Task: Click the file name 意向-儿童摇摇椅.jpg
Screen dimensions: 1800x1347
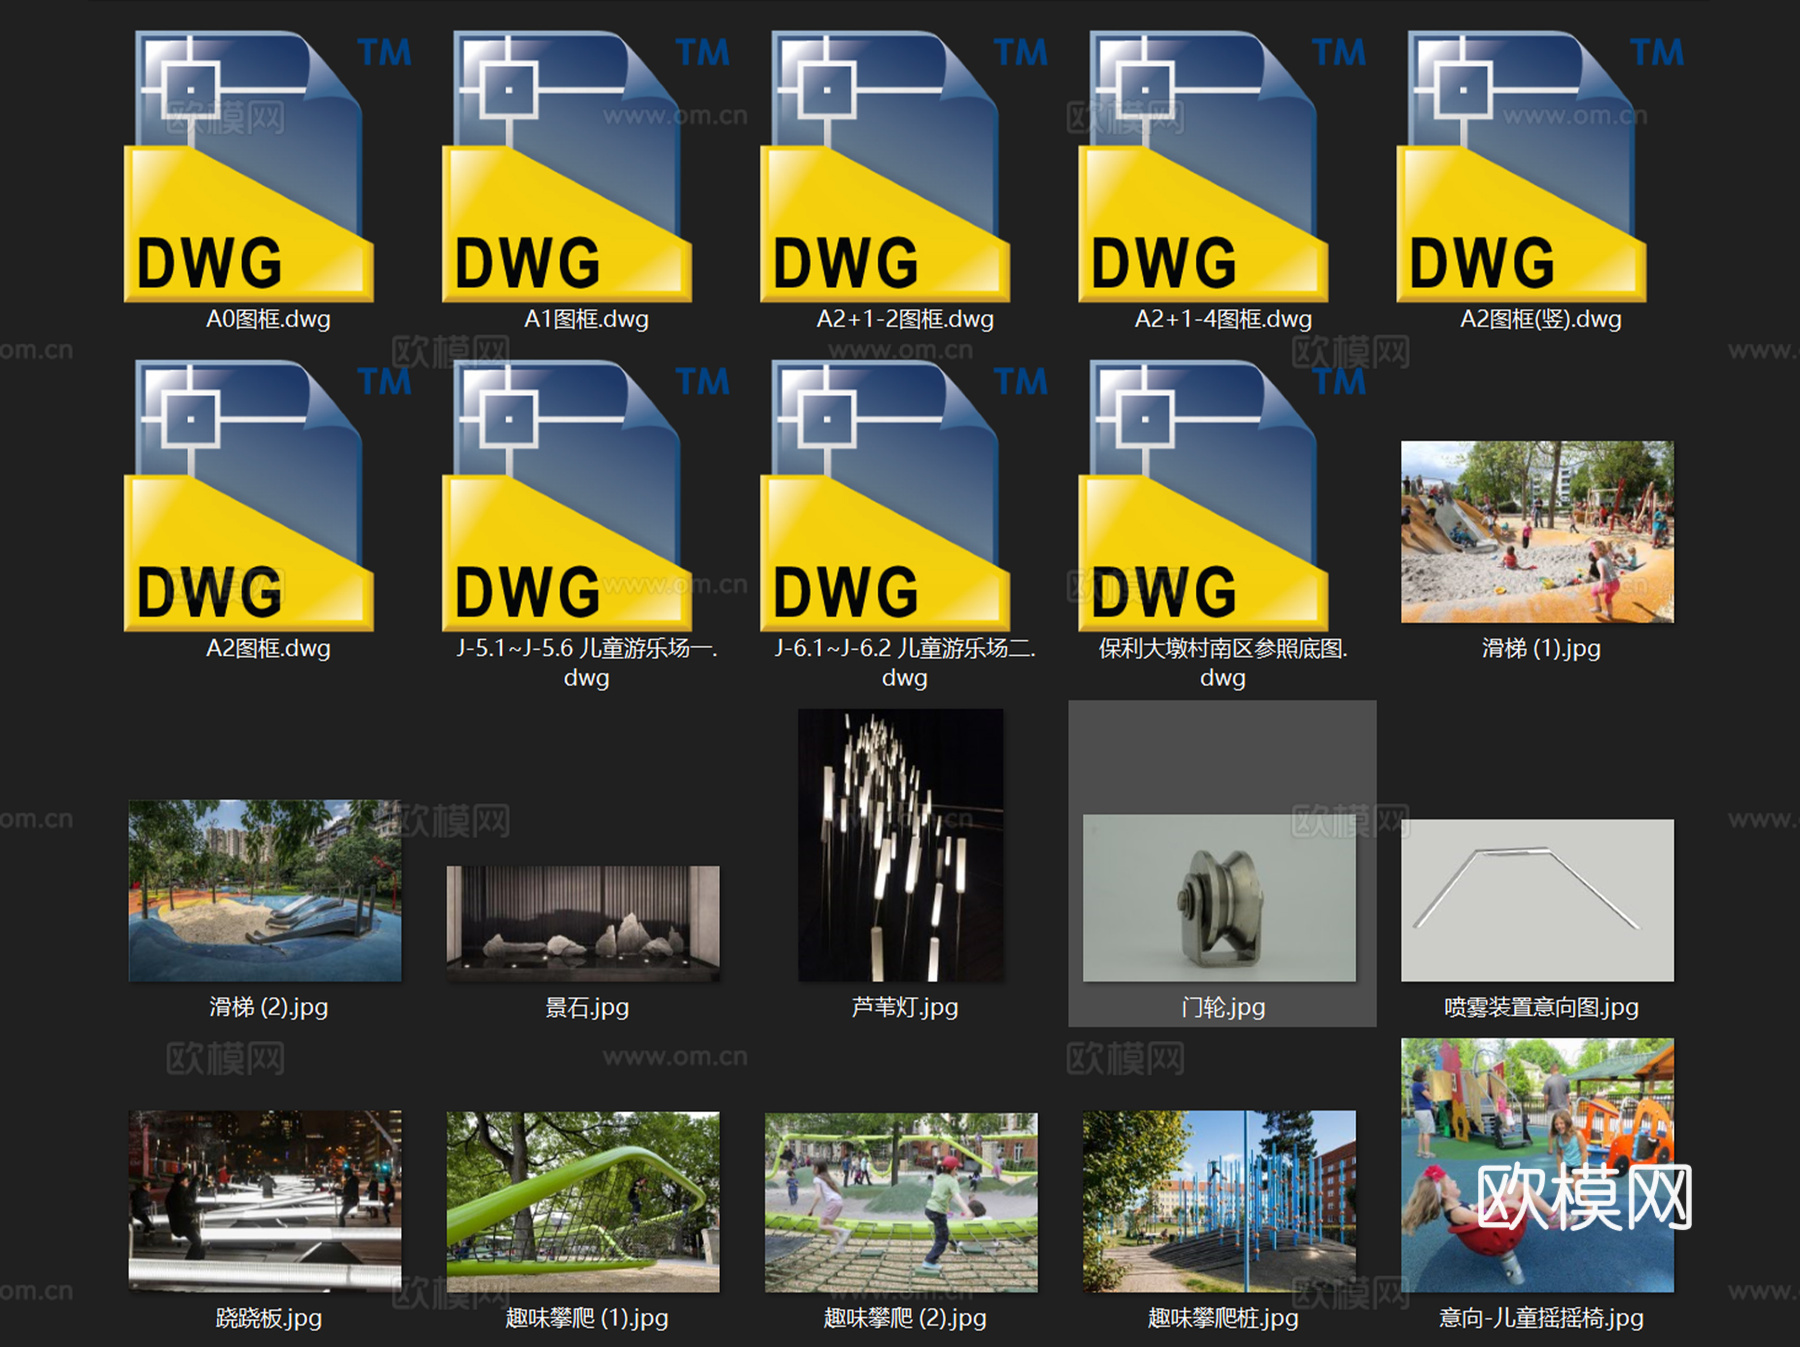Action: coord(1541,1318)
